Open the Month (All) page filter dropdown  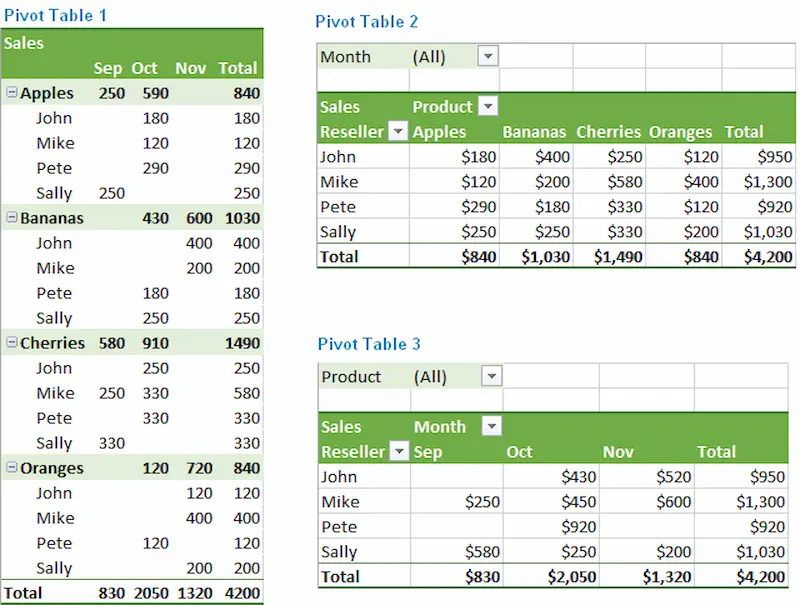[487, 57]
